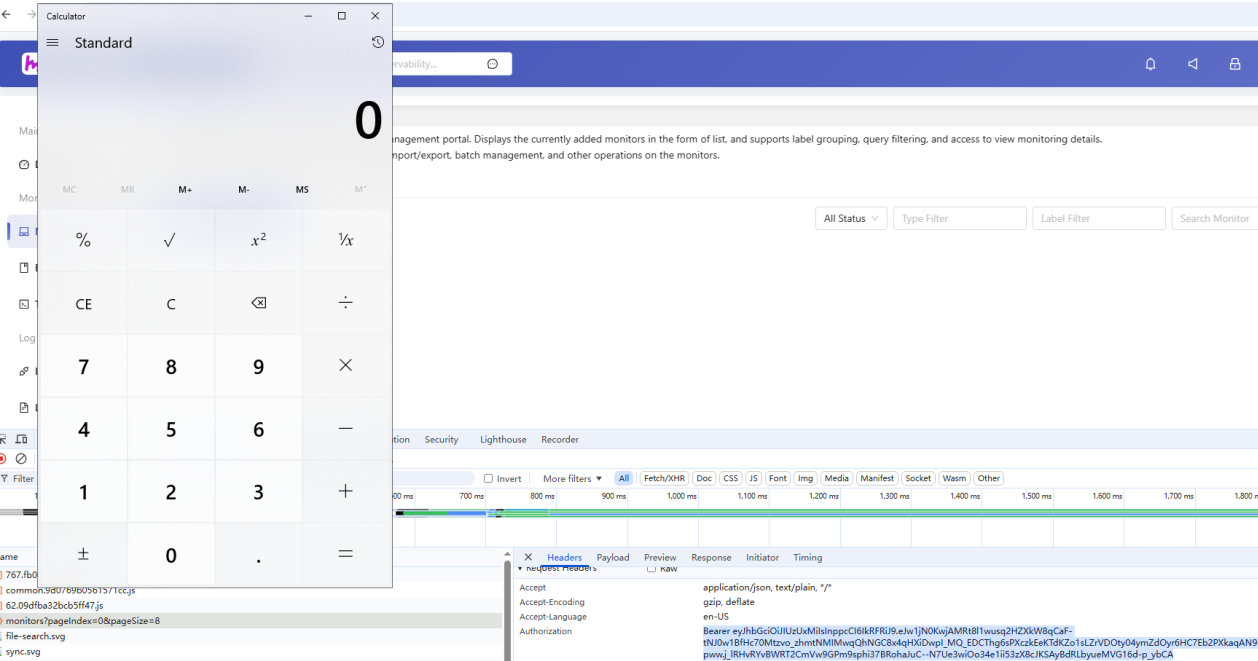Open notifications bell in web app header

coord(1150,64)
